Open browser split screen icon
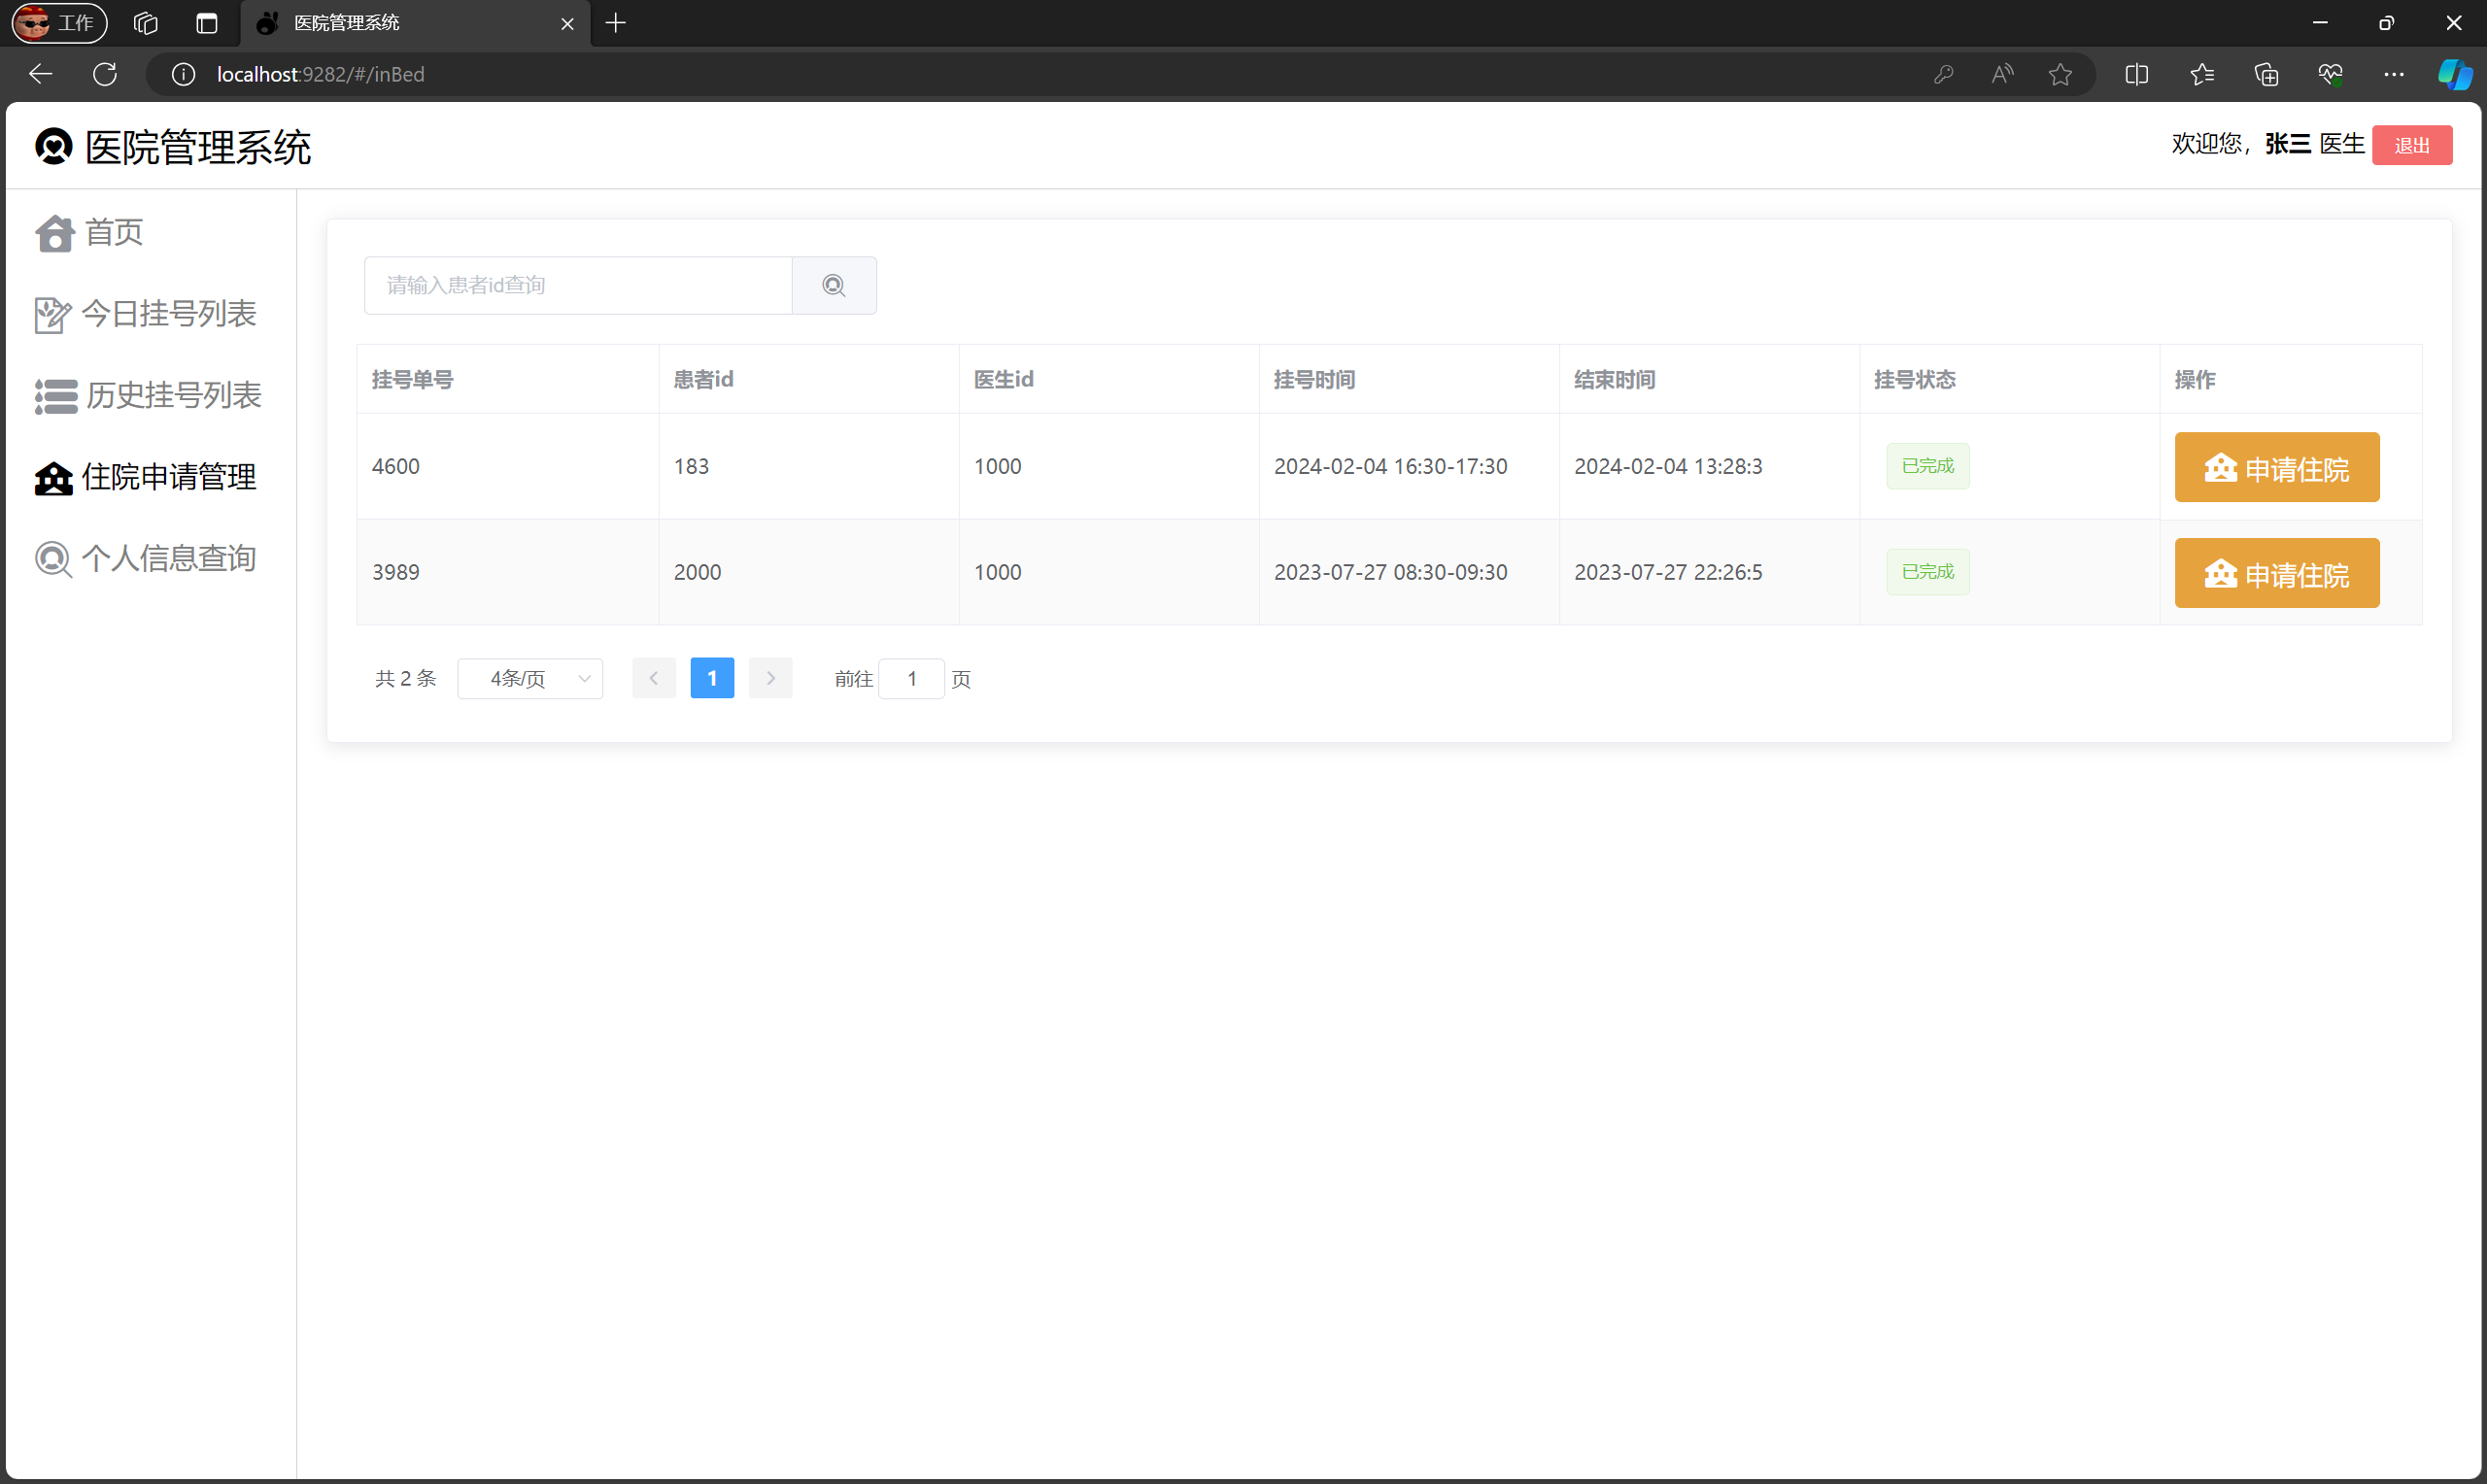 [2136, 74]
